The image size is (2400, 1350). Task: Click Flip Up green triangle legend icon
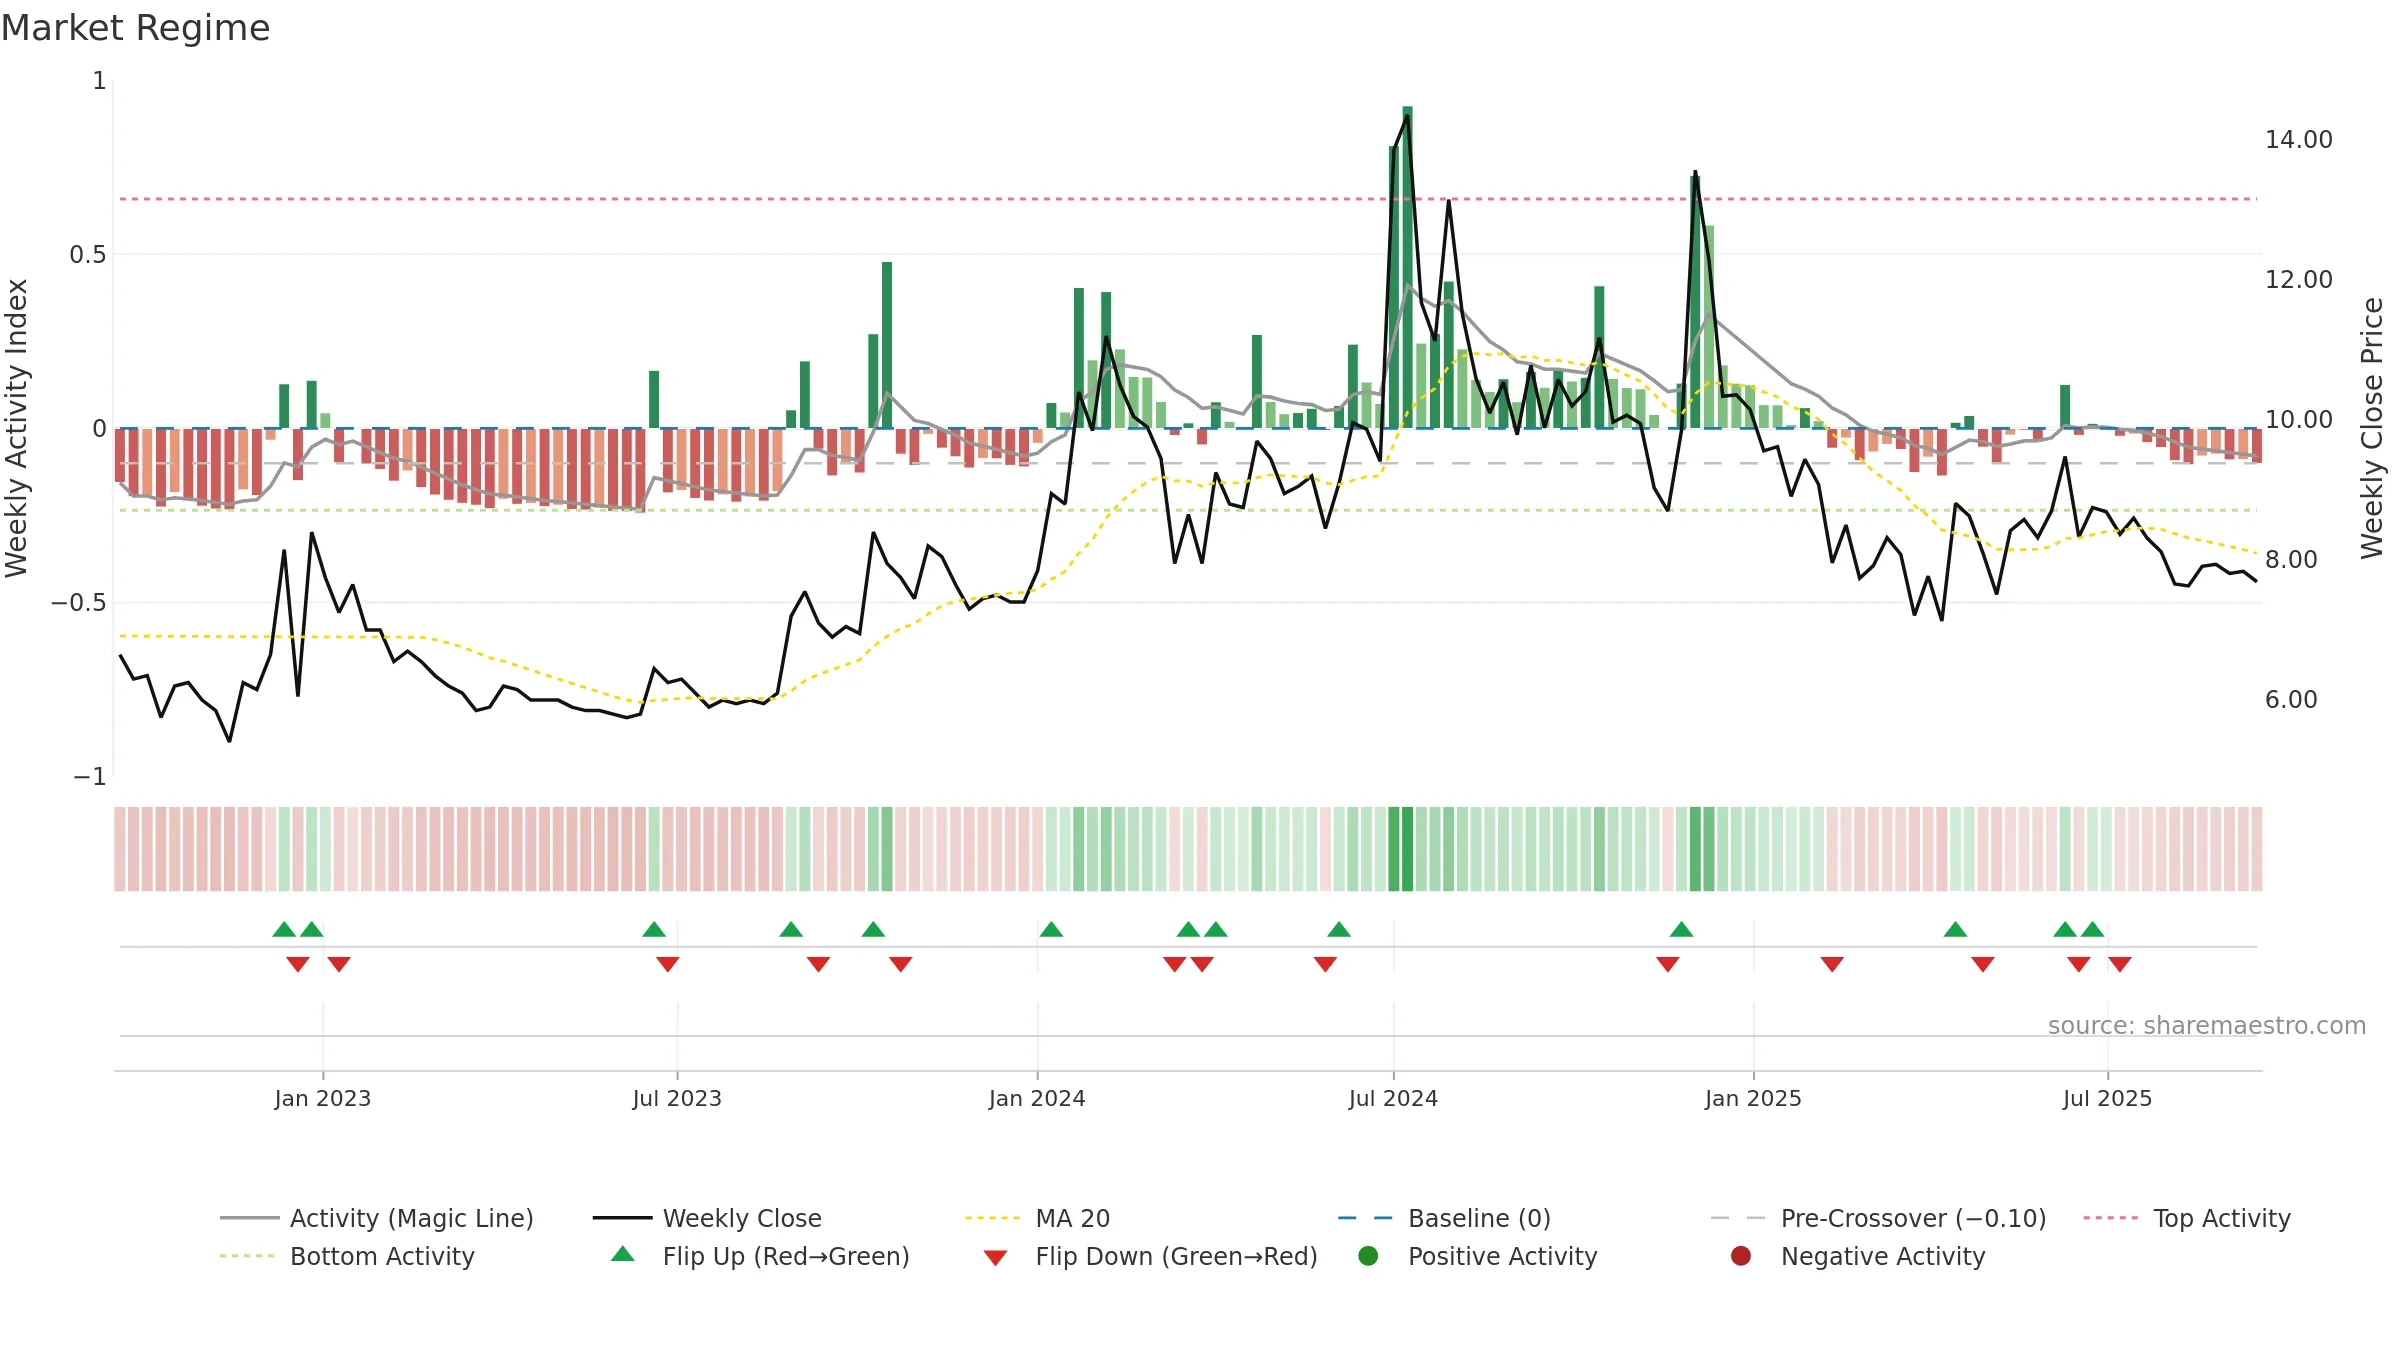[623, 1254]
